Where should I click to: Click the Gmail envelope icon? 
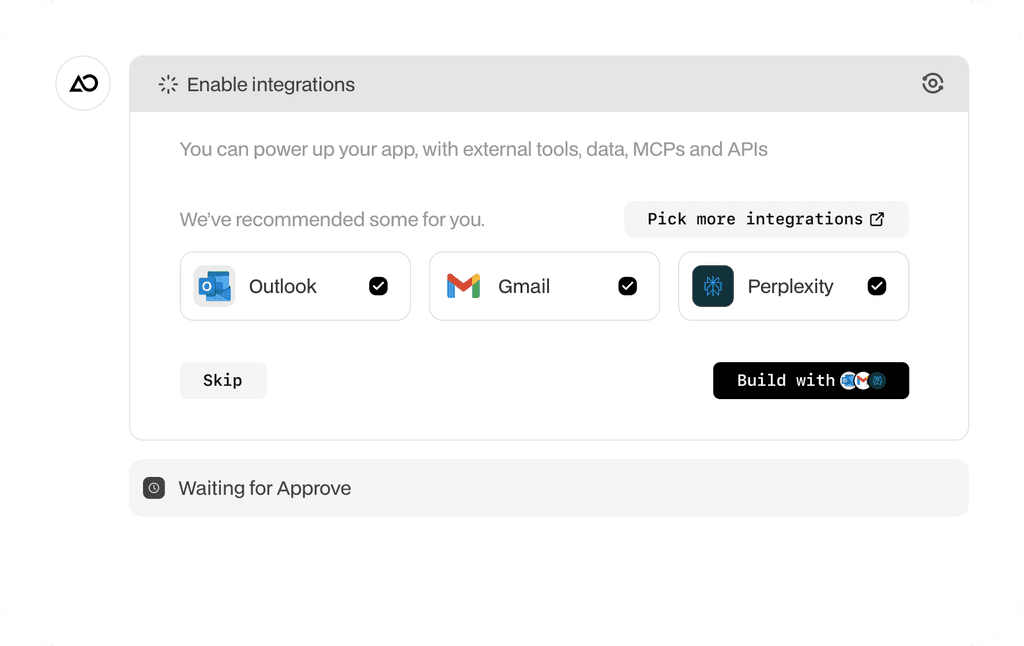click(x=465, y=286)
